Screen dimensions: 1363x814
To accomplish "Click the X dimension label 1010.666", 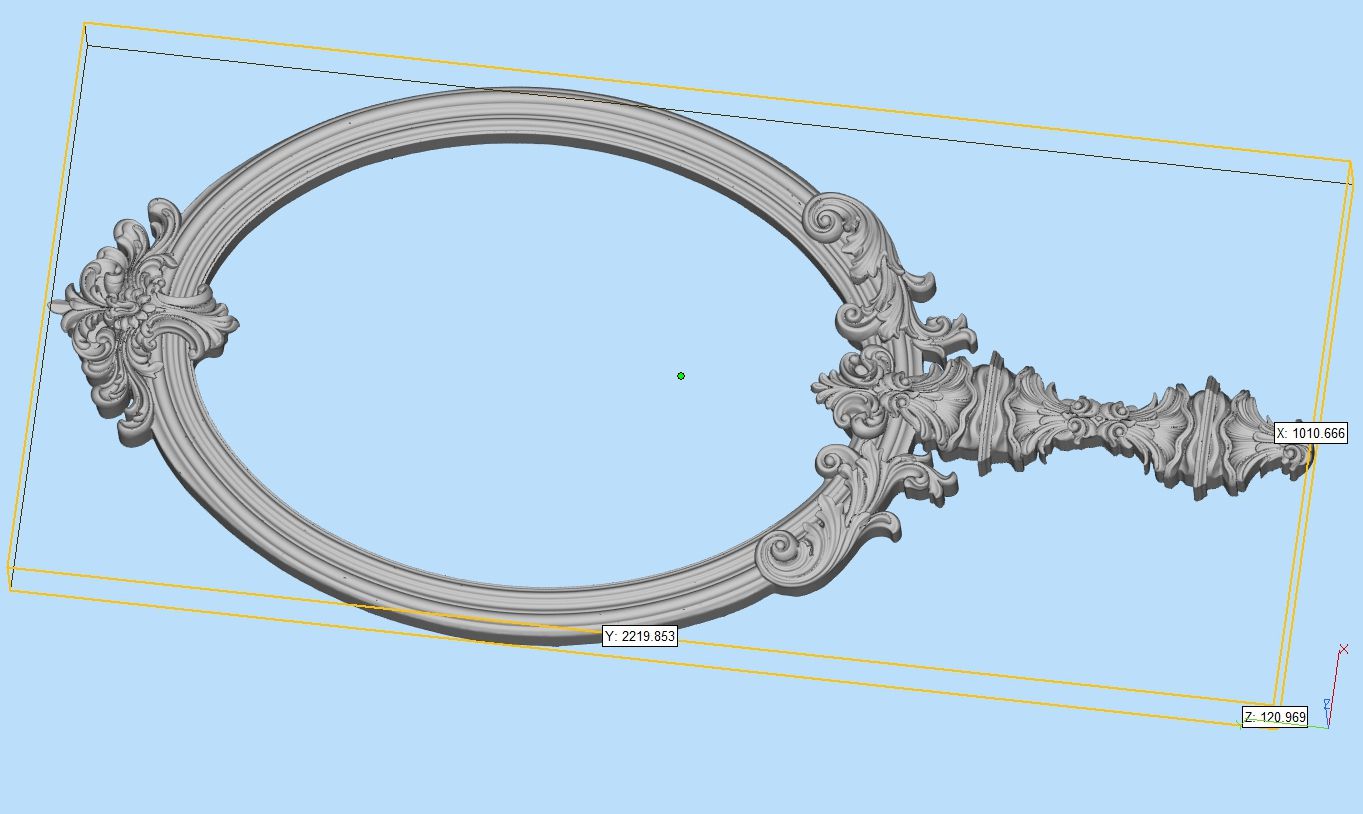I will 1311,433.
